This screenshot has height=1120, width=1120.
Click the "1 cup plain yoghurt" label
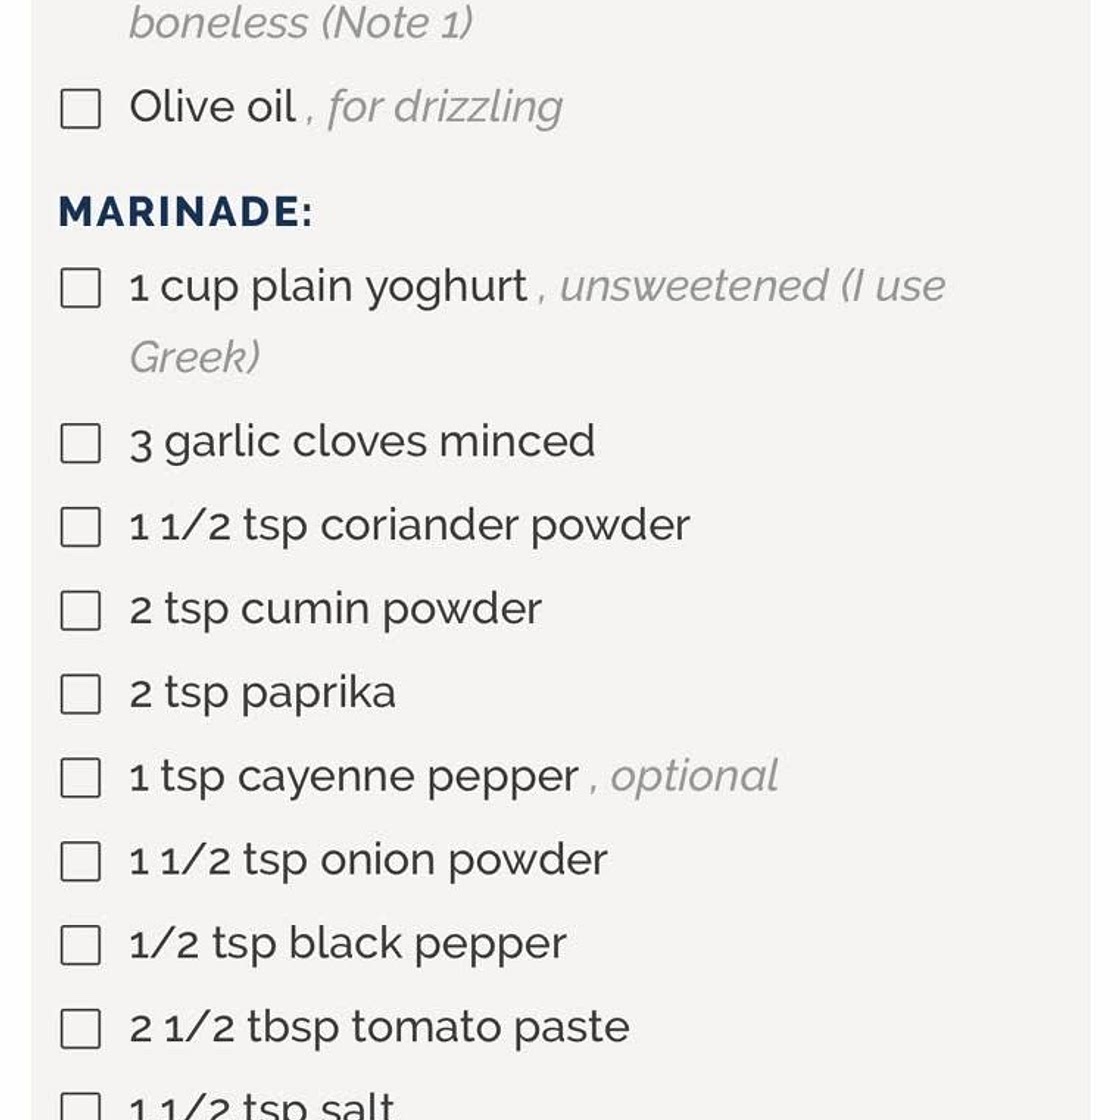[x=328, y=287]
